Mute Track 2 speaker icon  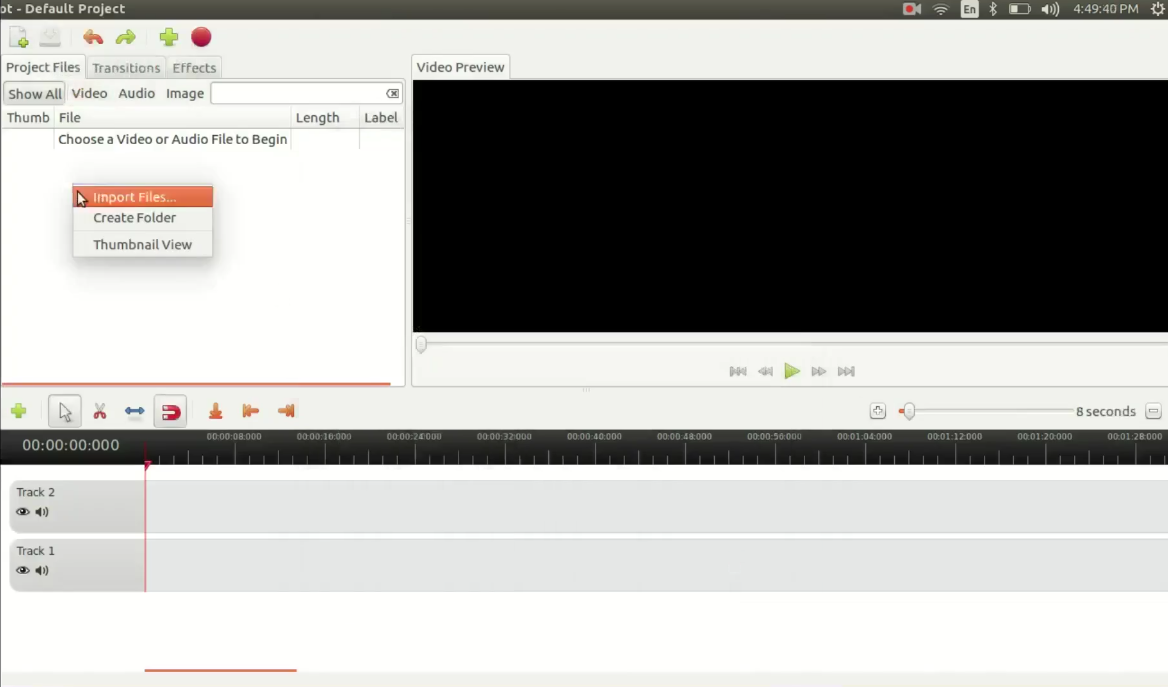[42, 512]
